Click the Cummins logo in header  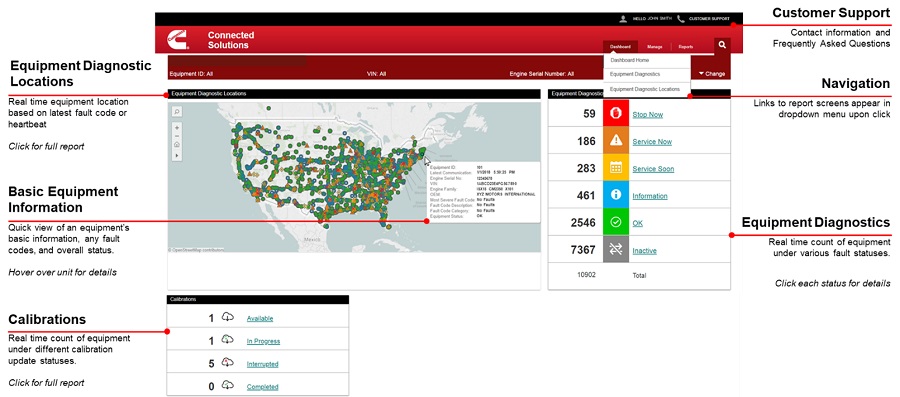176,40
